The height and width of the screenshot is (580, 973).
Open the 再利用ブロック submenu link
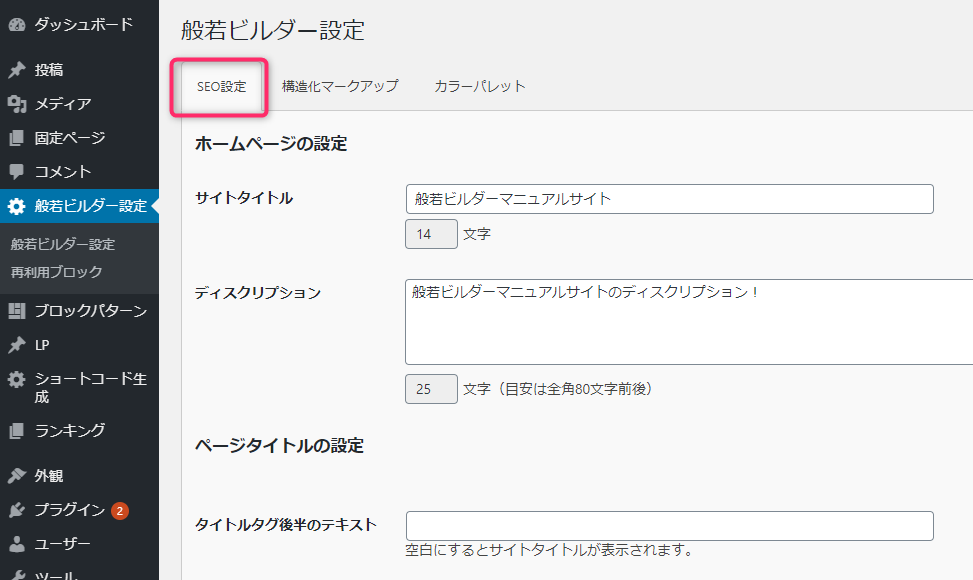(x=56, y=272)
